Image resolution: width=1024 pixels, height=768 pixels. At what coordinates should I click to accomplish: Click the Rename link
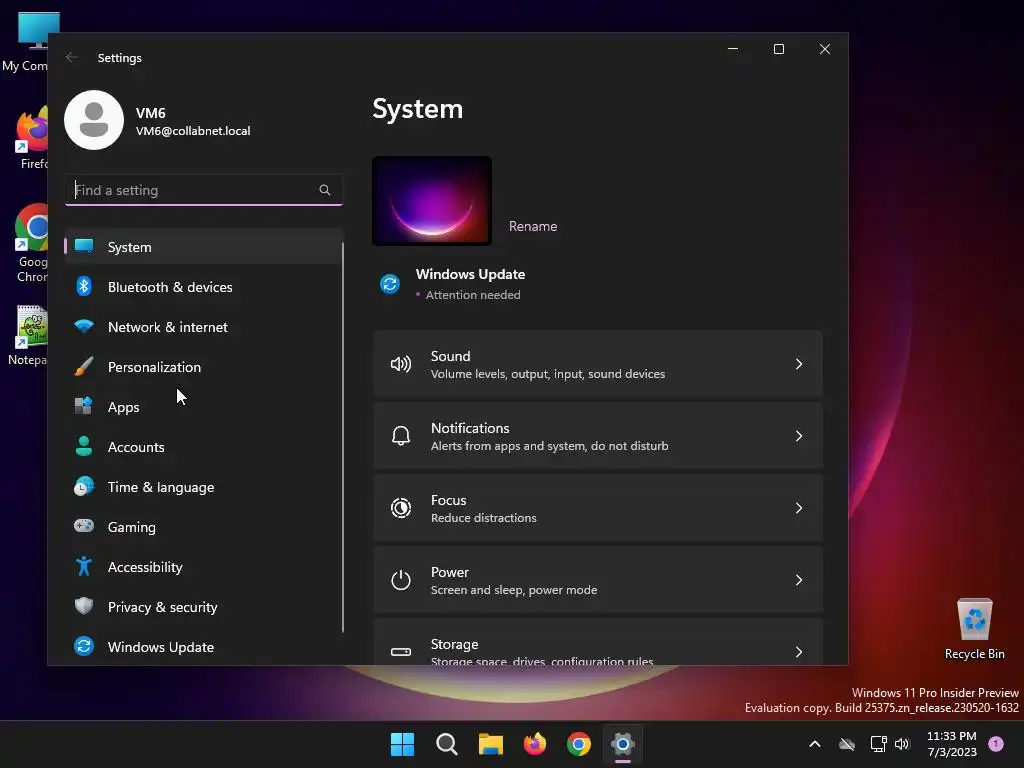click(533, 226)
